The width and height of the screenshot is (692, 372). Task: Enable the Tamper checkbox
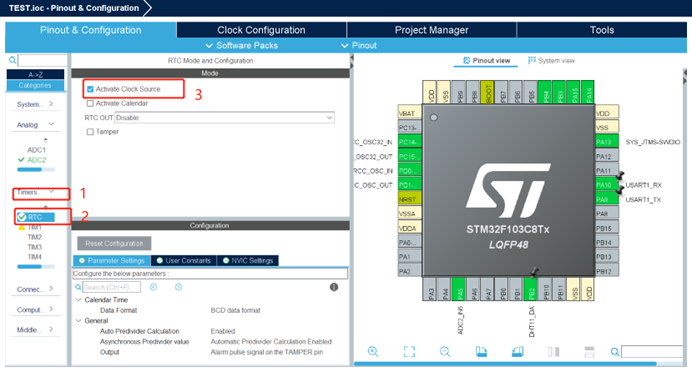coord(90,132)
